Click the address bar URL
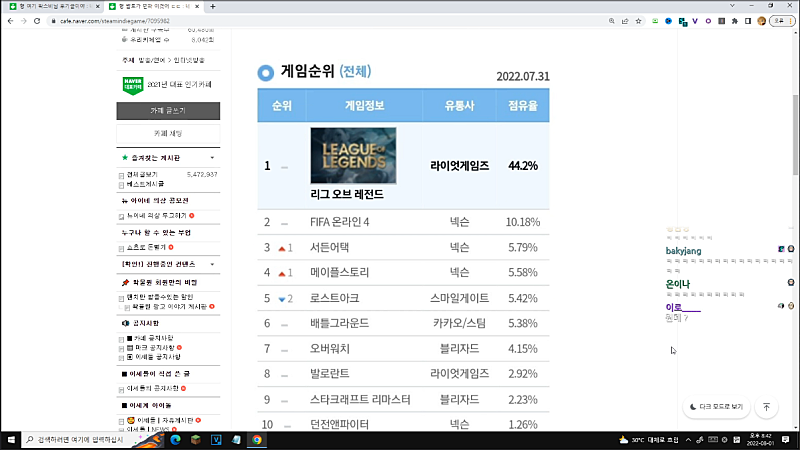This screenshot has height=450, width=800. [115, 21]
